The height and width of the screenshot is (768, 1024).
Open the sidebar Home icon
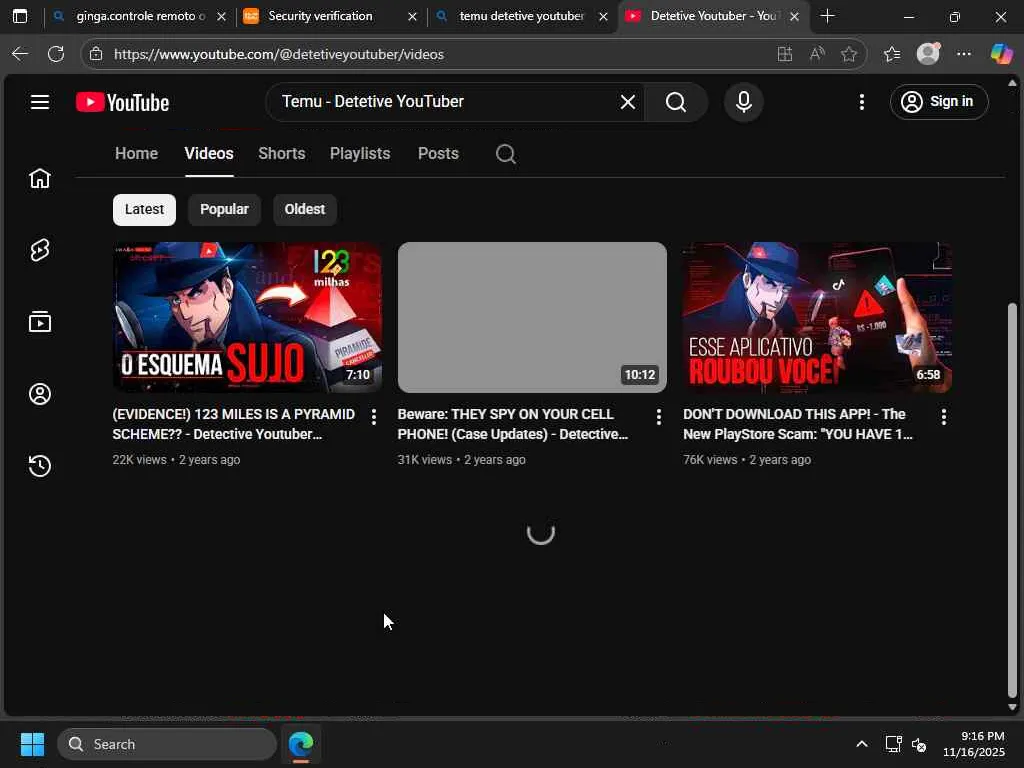pos(40,178)
